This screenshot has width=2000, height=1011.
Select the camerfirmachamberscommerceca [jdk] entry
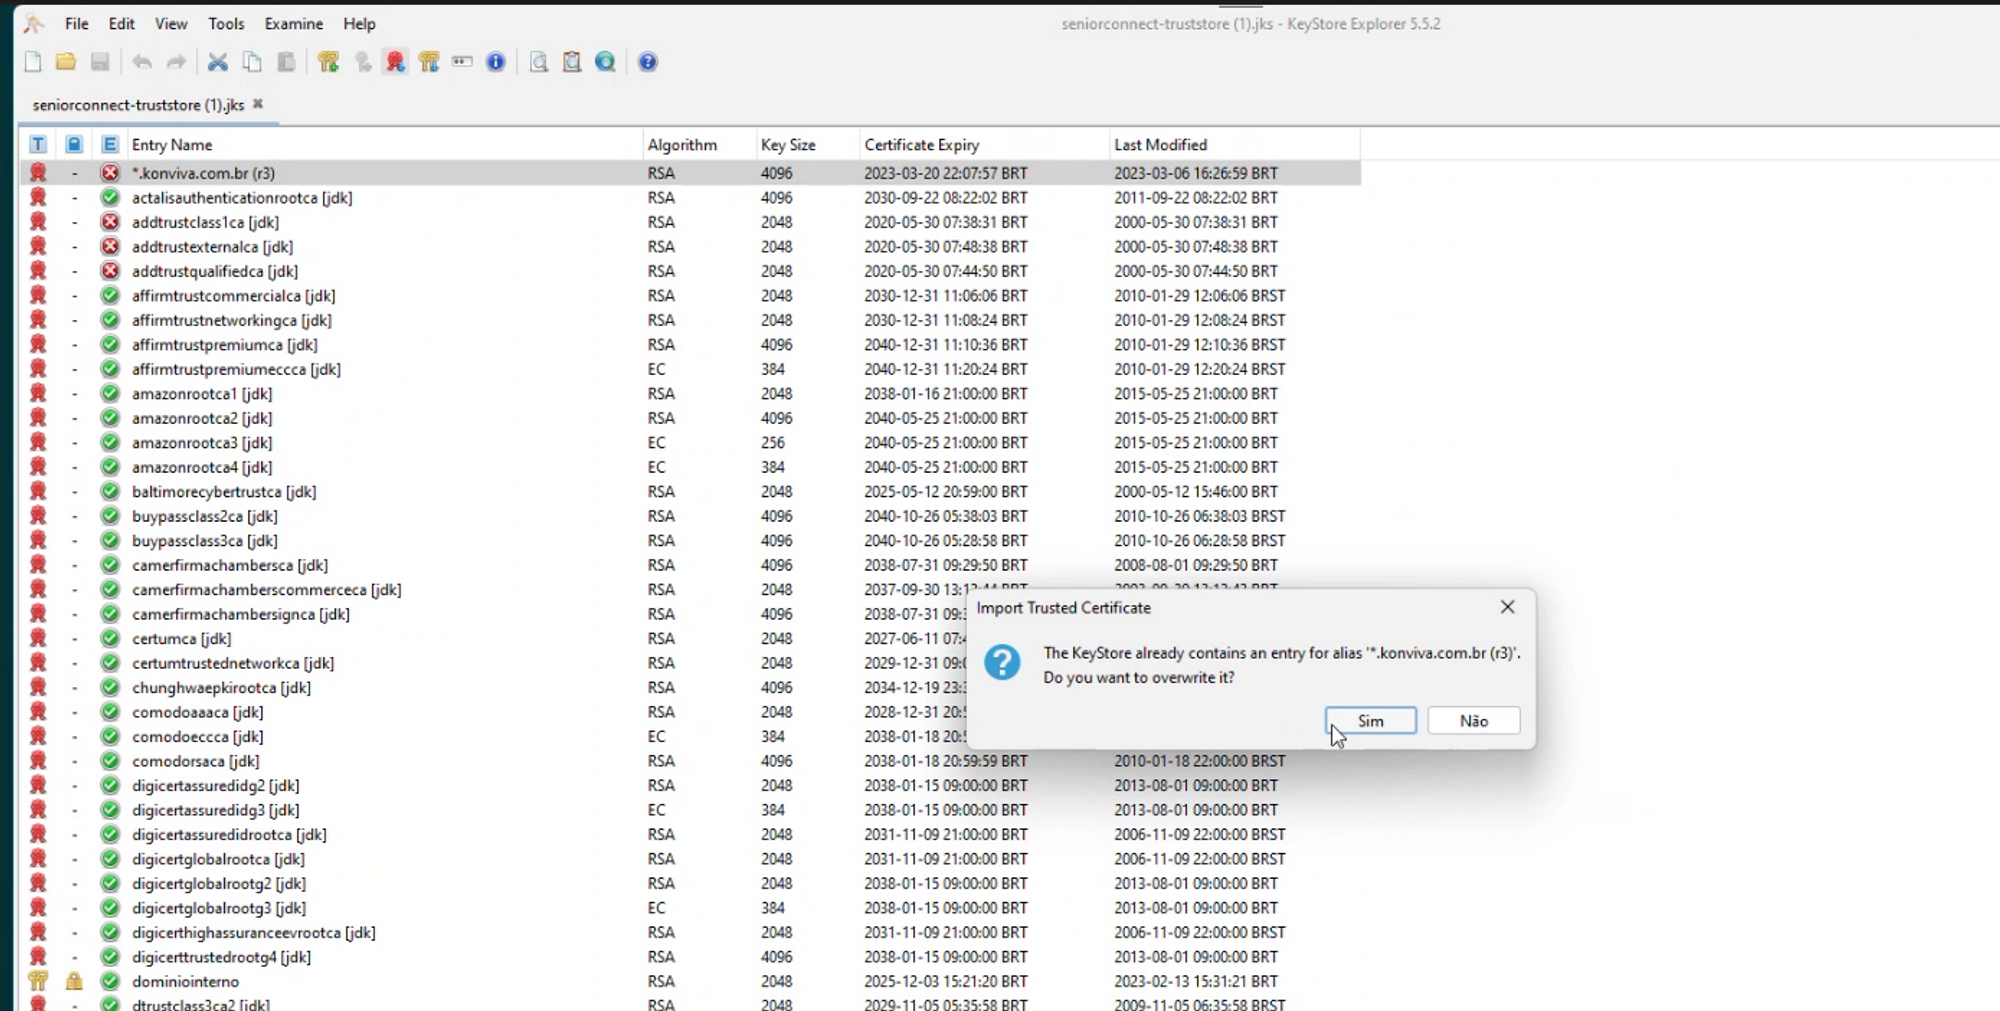[267, 590]
